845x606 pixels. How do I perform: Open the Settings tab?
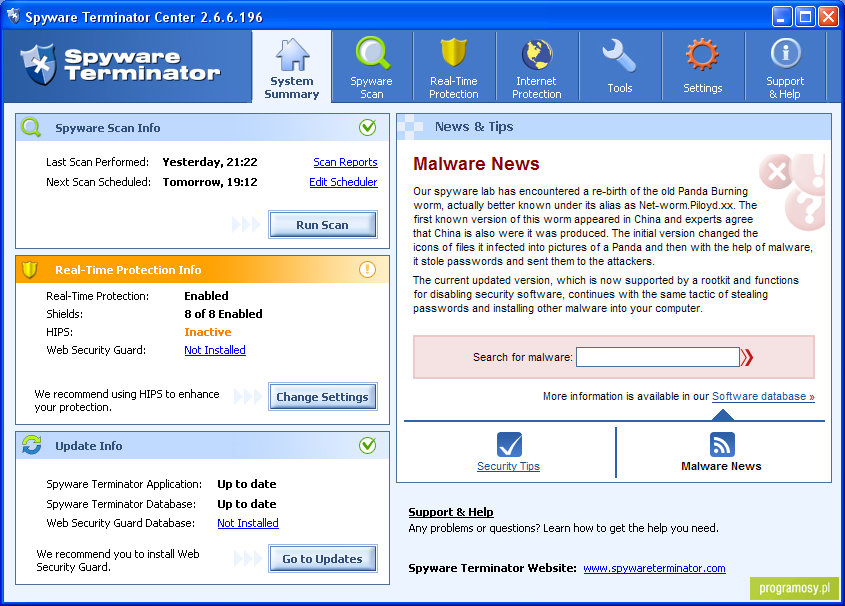pyautogui.click(x=703, y=67)
